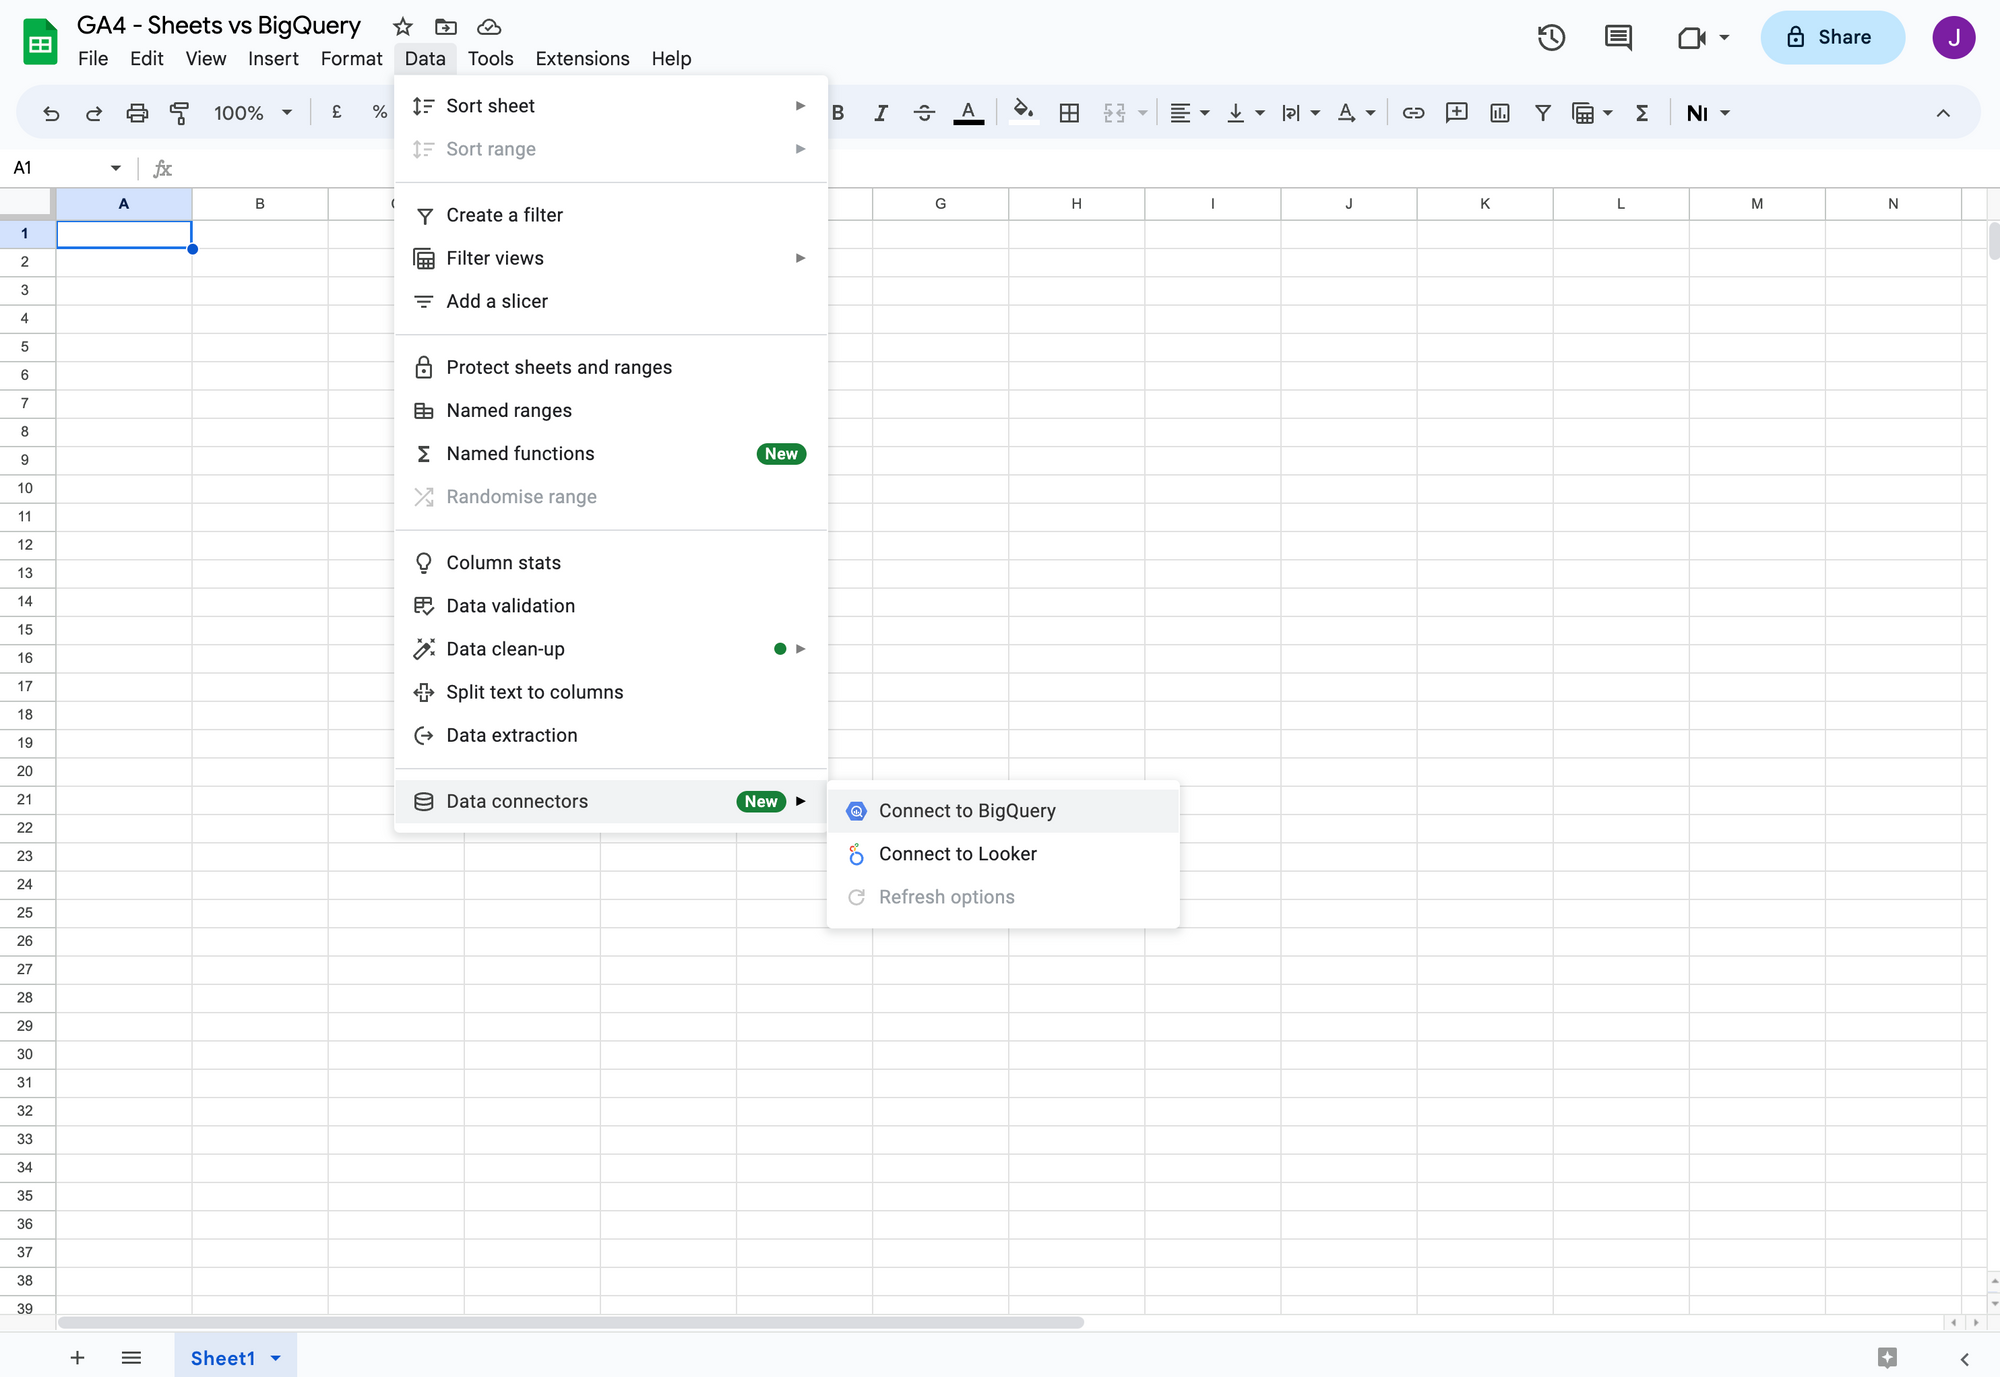
Task: Click the borders icon
Action: (1069, 113)
